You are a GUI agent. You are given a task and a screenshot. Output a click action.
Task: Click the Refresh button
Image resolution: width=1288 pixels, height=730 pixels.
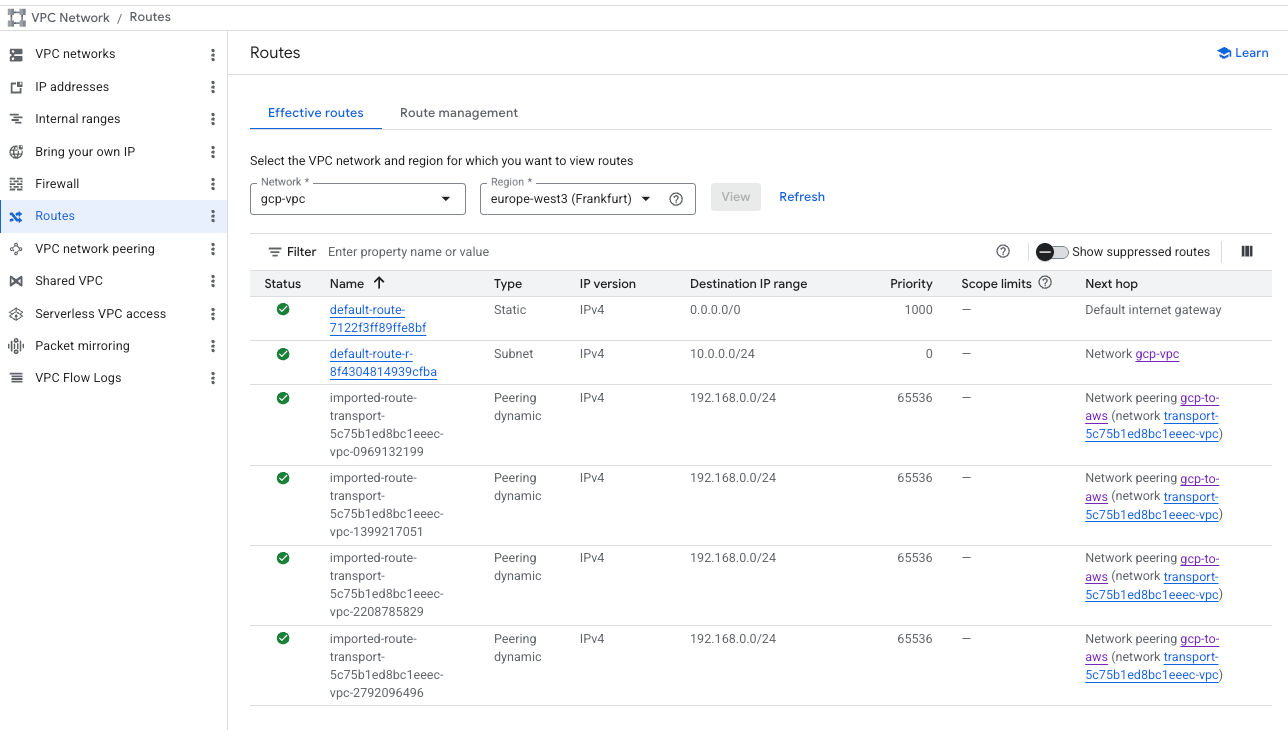pos(801,197)
